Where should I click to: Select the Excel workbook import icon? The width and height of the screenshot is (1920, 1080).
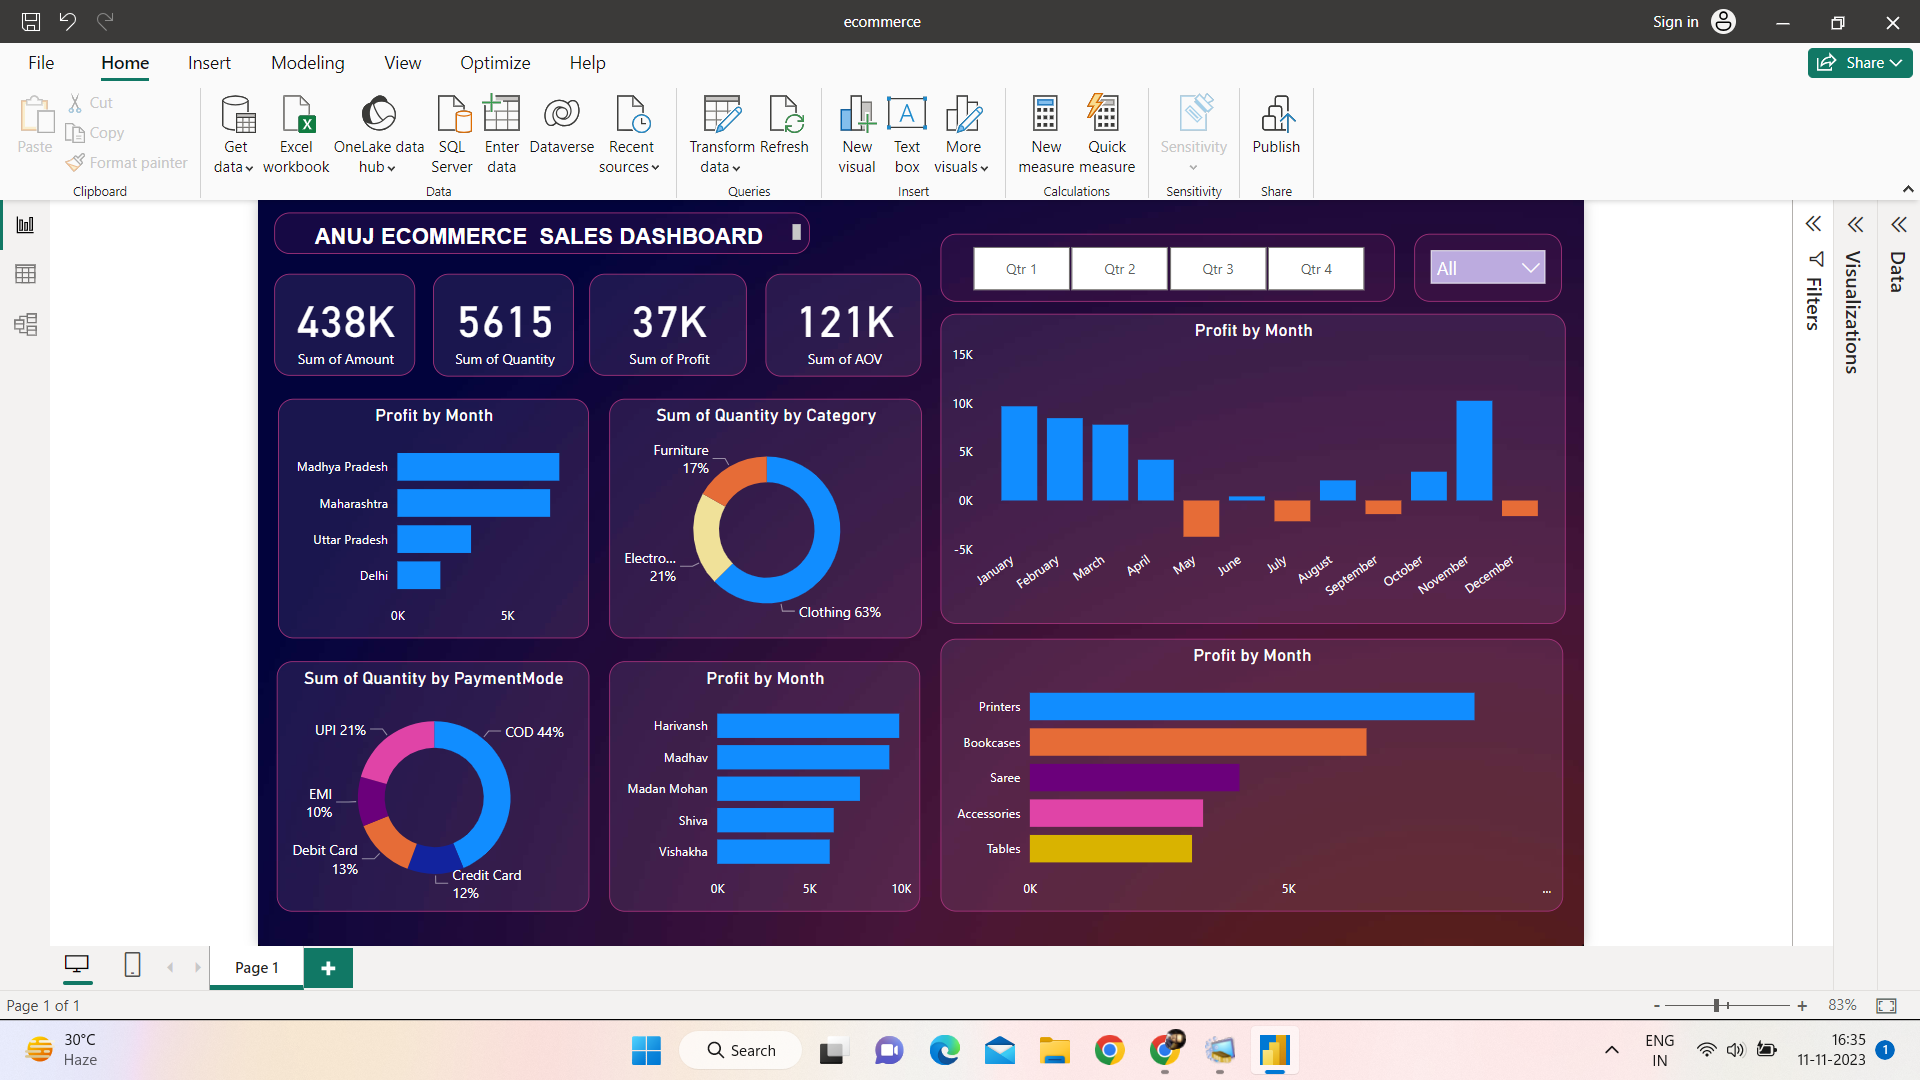coord(296,130)
